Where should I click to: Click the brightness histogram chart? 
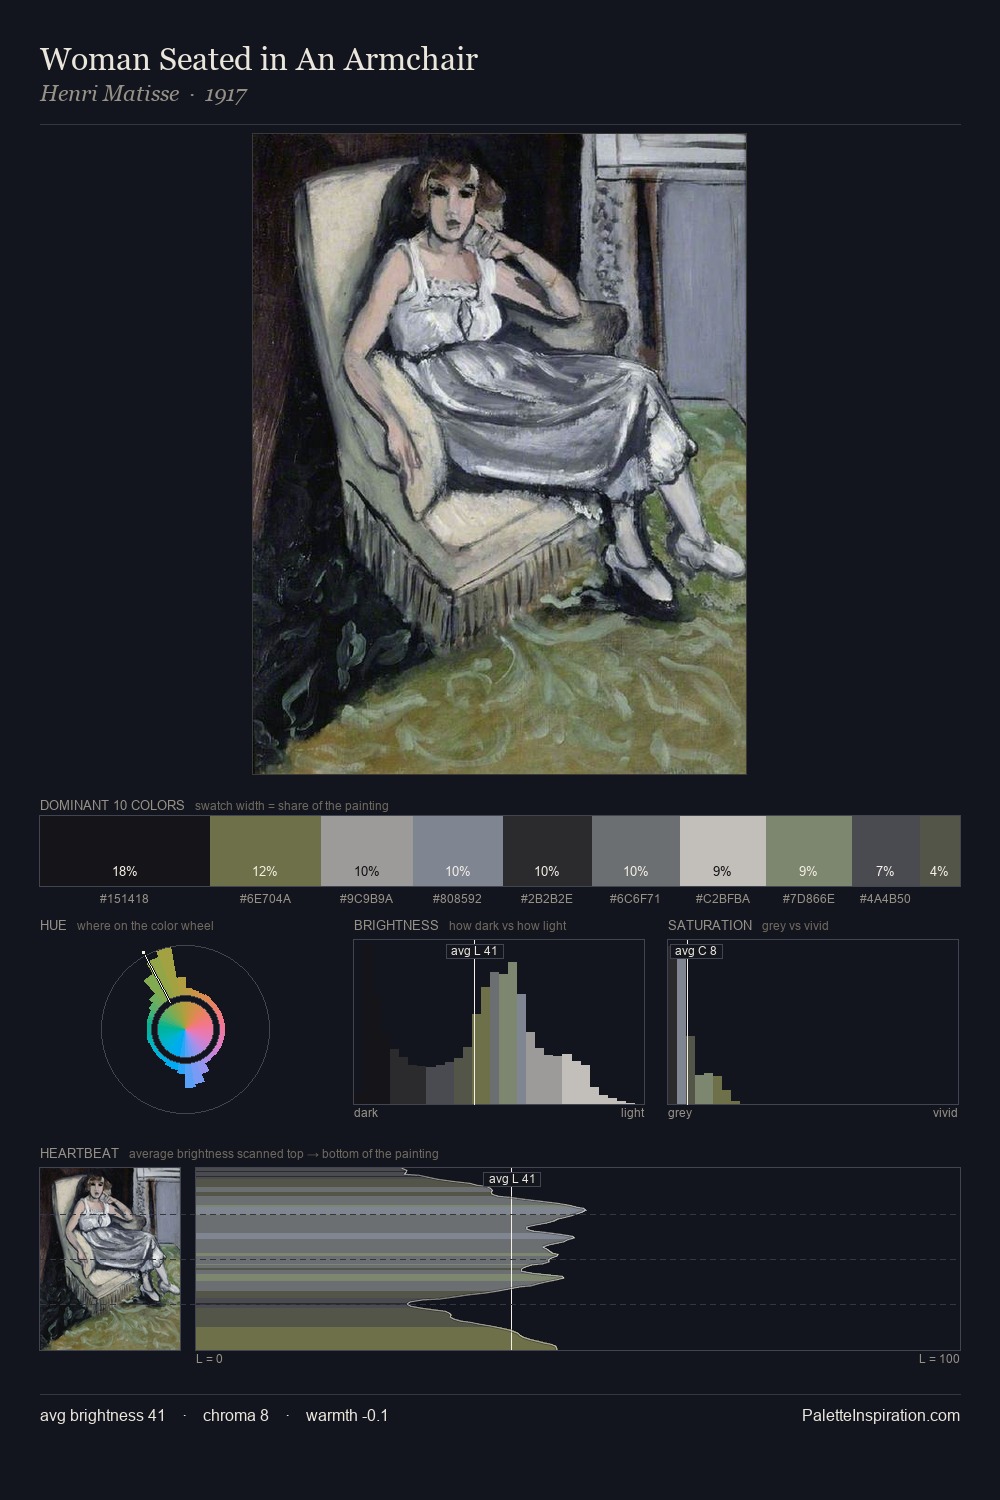point(499,1022)
